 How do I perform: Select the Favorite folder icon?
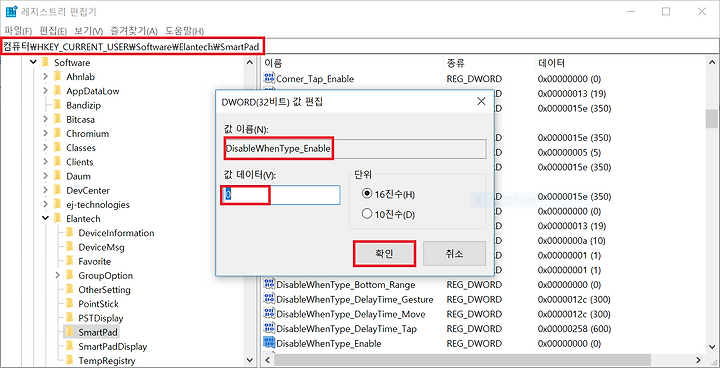[x=69, y=261]
